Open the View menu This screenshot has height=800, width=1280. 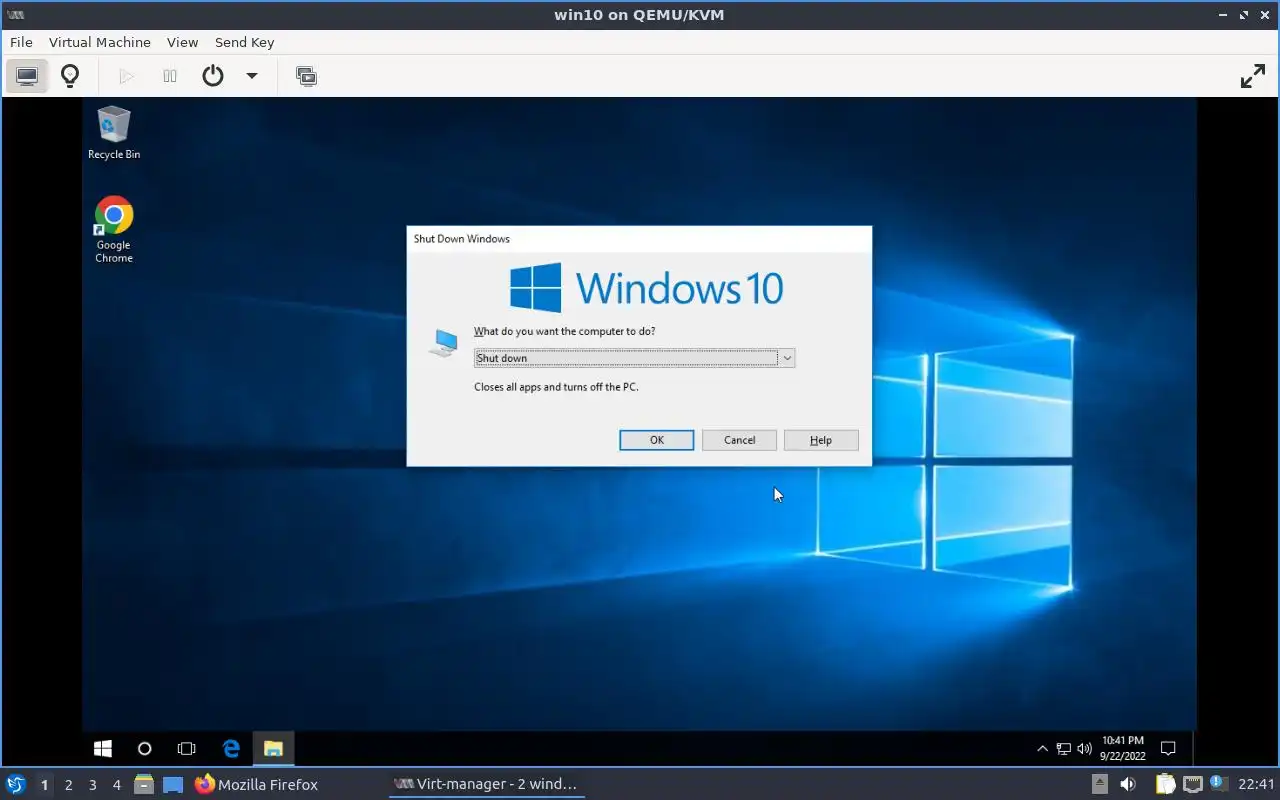[x=183, y=42]
